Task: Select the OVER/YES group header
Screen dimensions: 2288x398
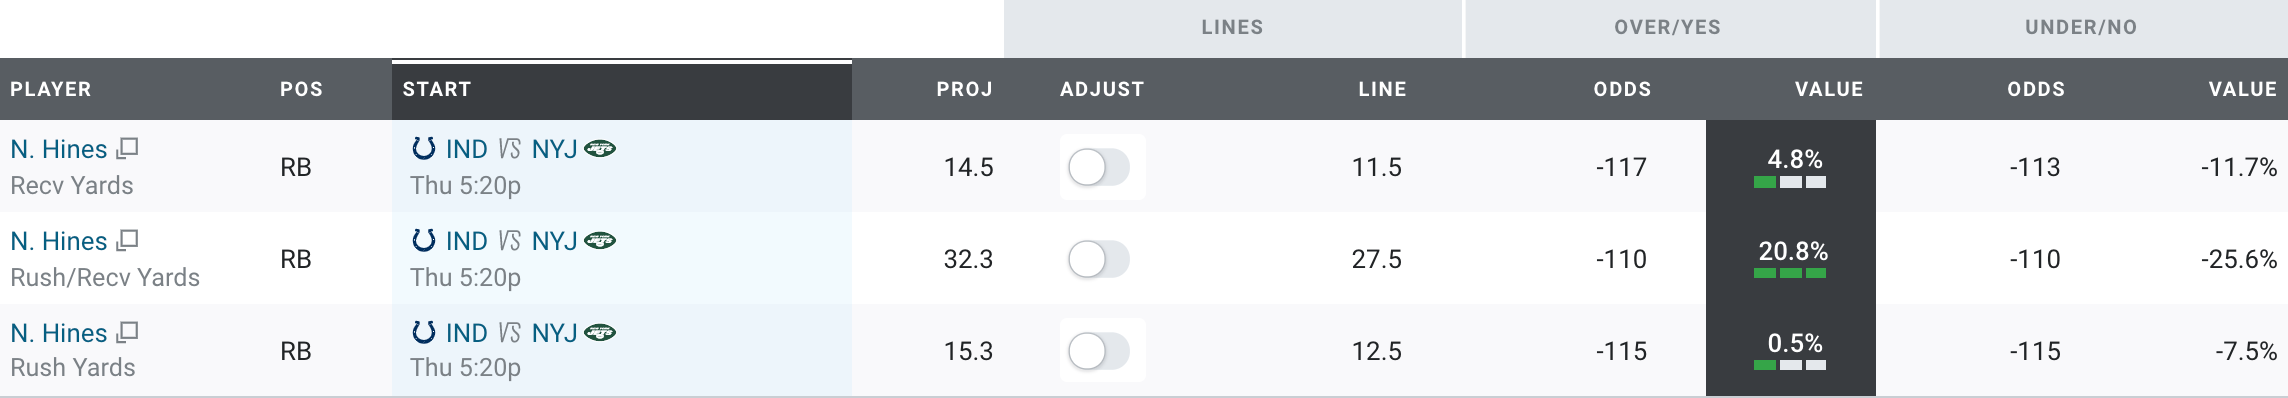Action: [1669, 28]
